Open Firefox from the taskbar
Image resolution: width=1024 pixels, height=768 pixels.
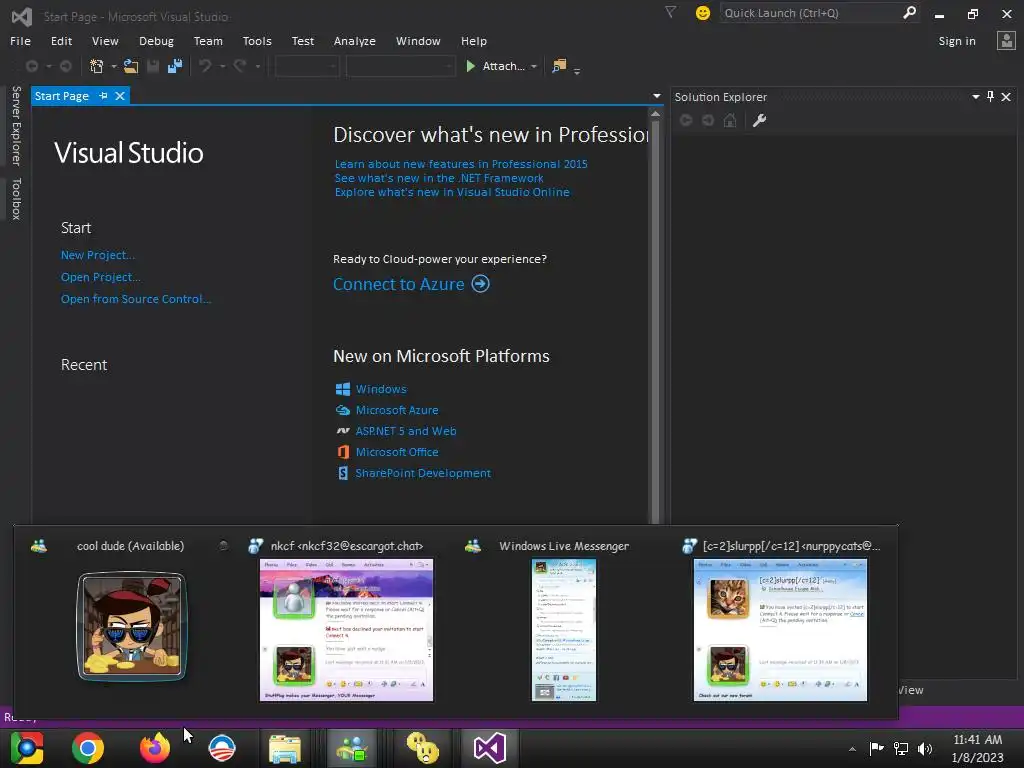point(155,748)
